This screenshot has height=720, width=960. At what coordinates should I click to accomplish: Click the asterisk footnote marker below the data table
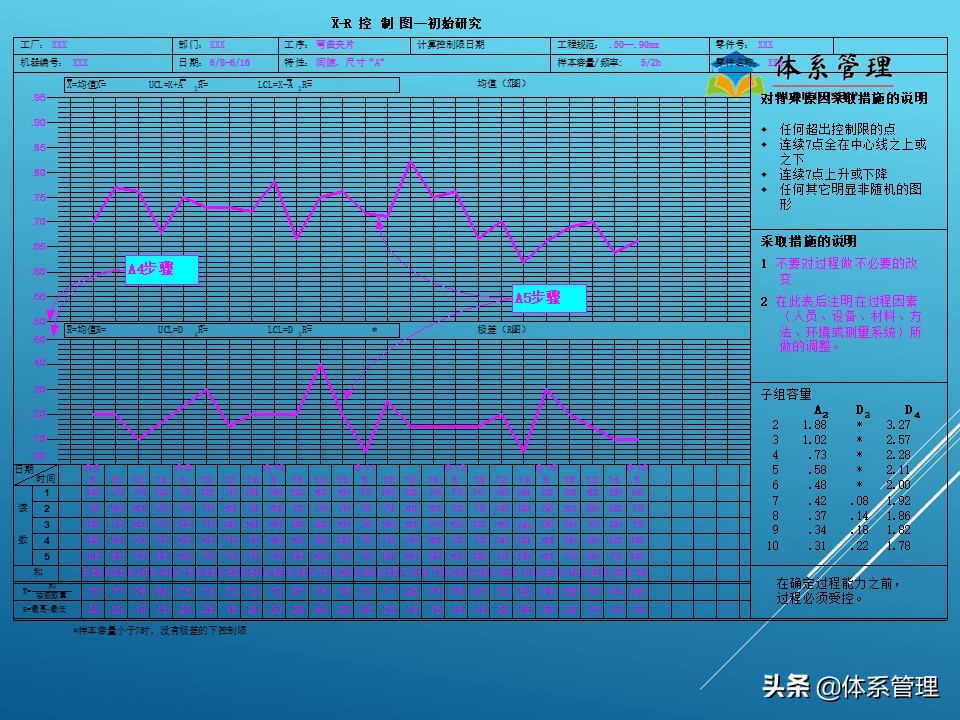[74, 630]
